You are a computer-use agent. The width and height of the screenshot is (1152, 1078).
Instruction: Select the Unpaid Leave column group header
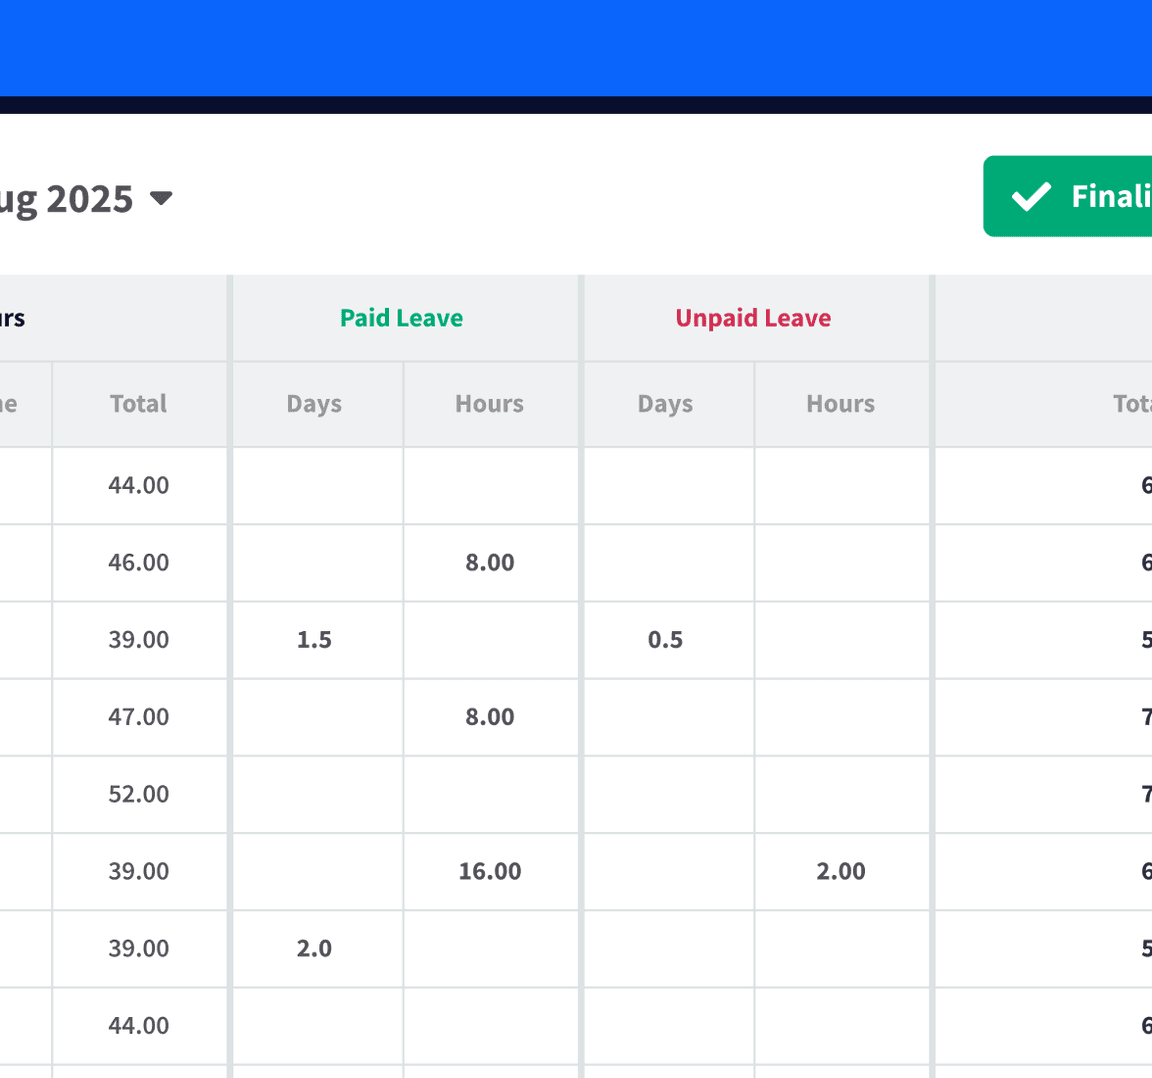[753, 318]
